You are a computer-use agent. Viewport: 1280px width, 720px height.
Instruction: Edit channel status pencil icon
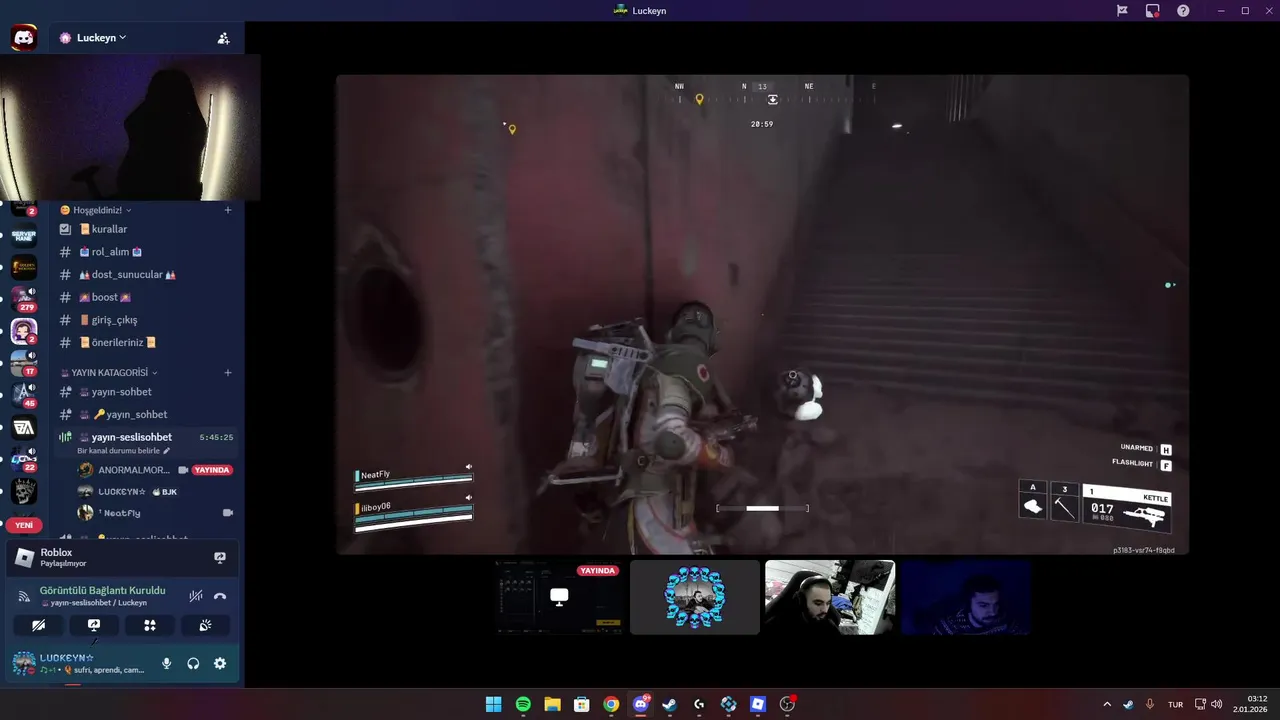[x=167, y=451]
